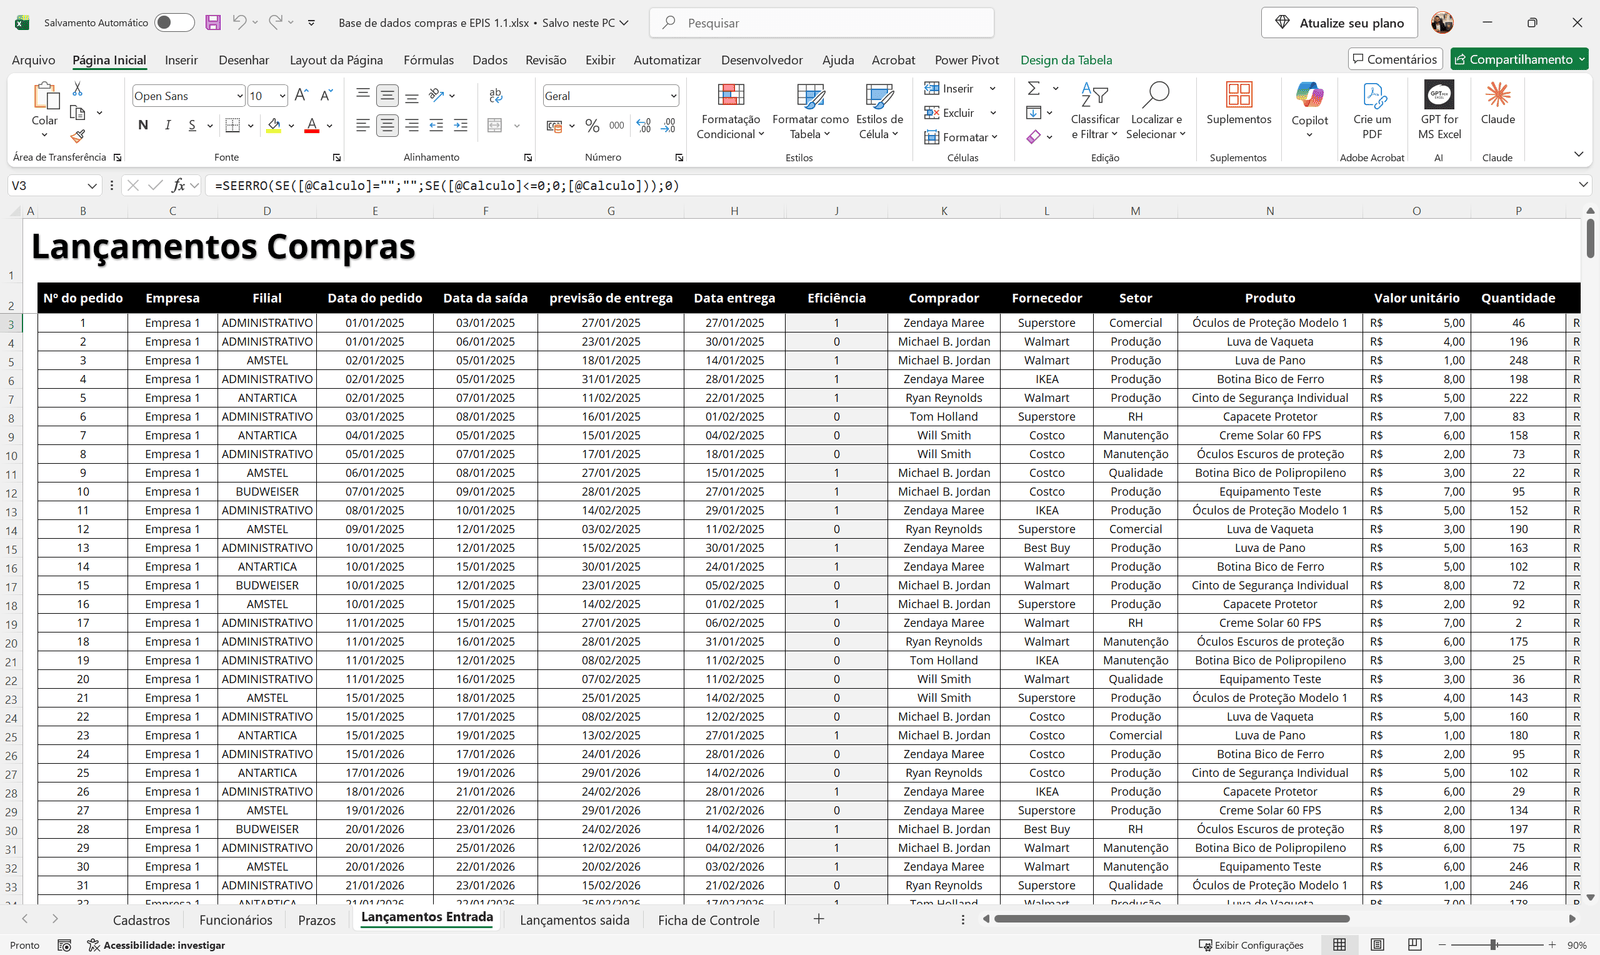Image resolution: width=1600 pixels, height=955 pixels.
Task: Click Atualize seu plano button
Action: pos(1340,22)
